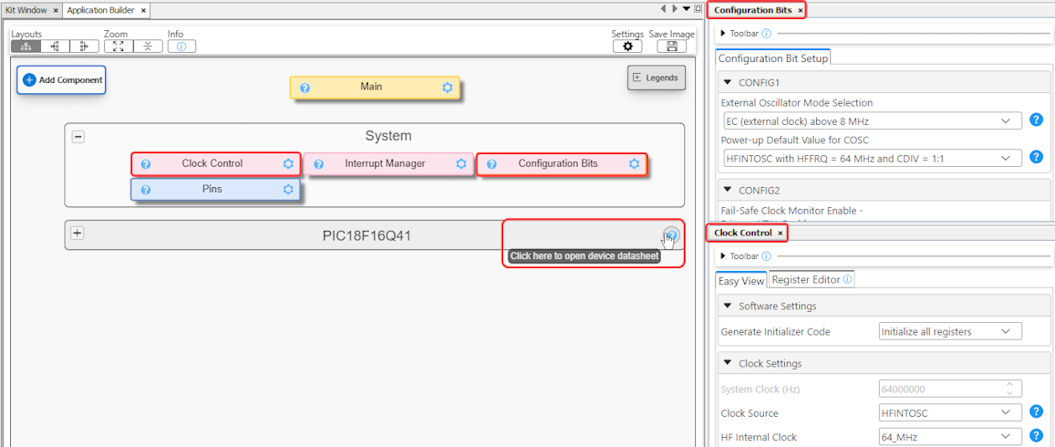Viewport: 1055px width, 447px height.
Task: Open help for Power-up Default COSC value
Action: coord(1037,158)
